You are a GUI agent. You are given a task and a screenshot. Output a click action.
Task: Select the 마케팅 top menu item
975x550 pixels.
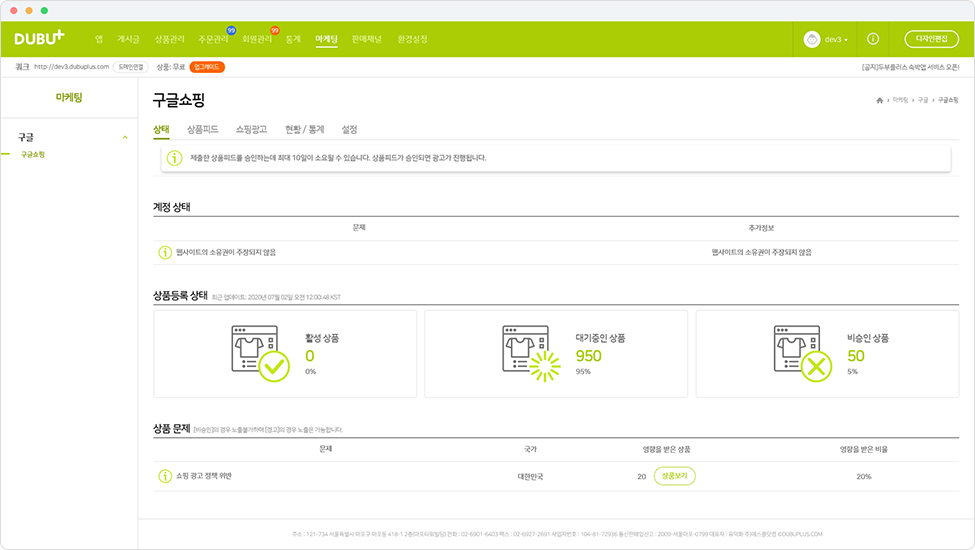point(326,39)
